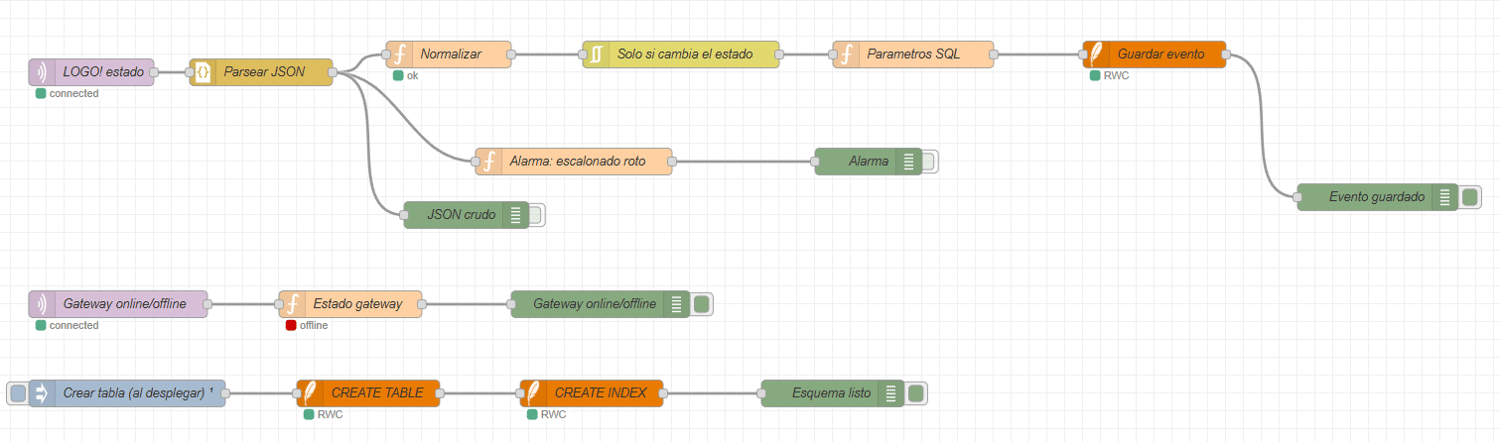Select the 'Parametros SQL' node label
1500x442 pixels.
pos(914,54)
